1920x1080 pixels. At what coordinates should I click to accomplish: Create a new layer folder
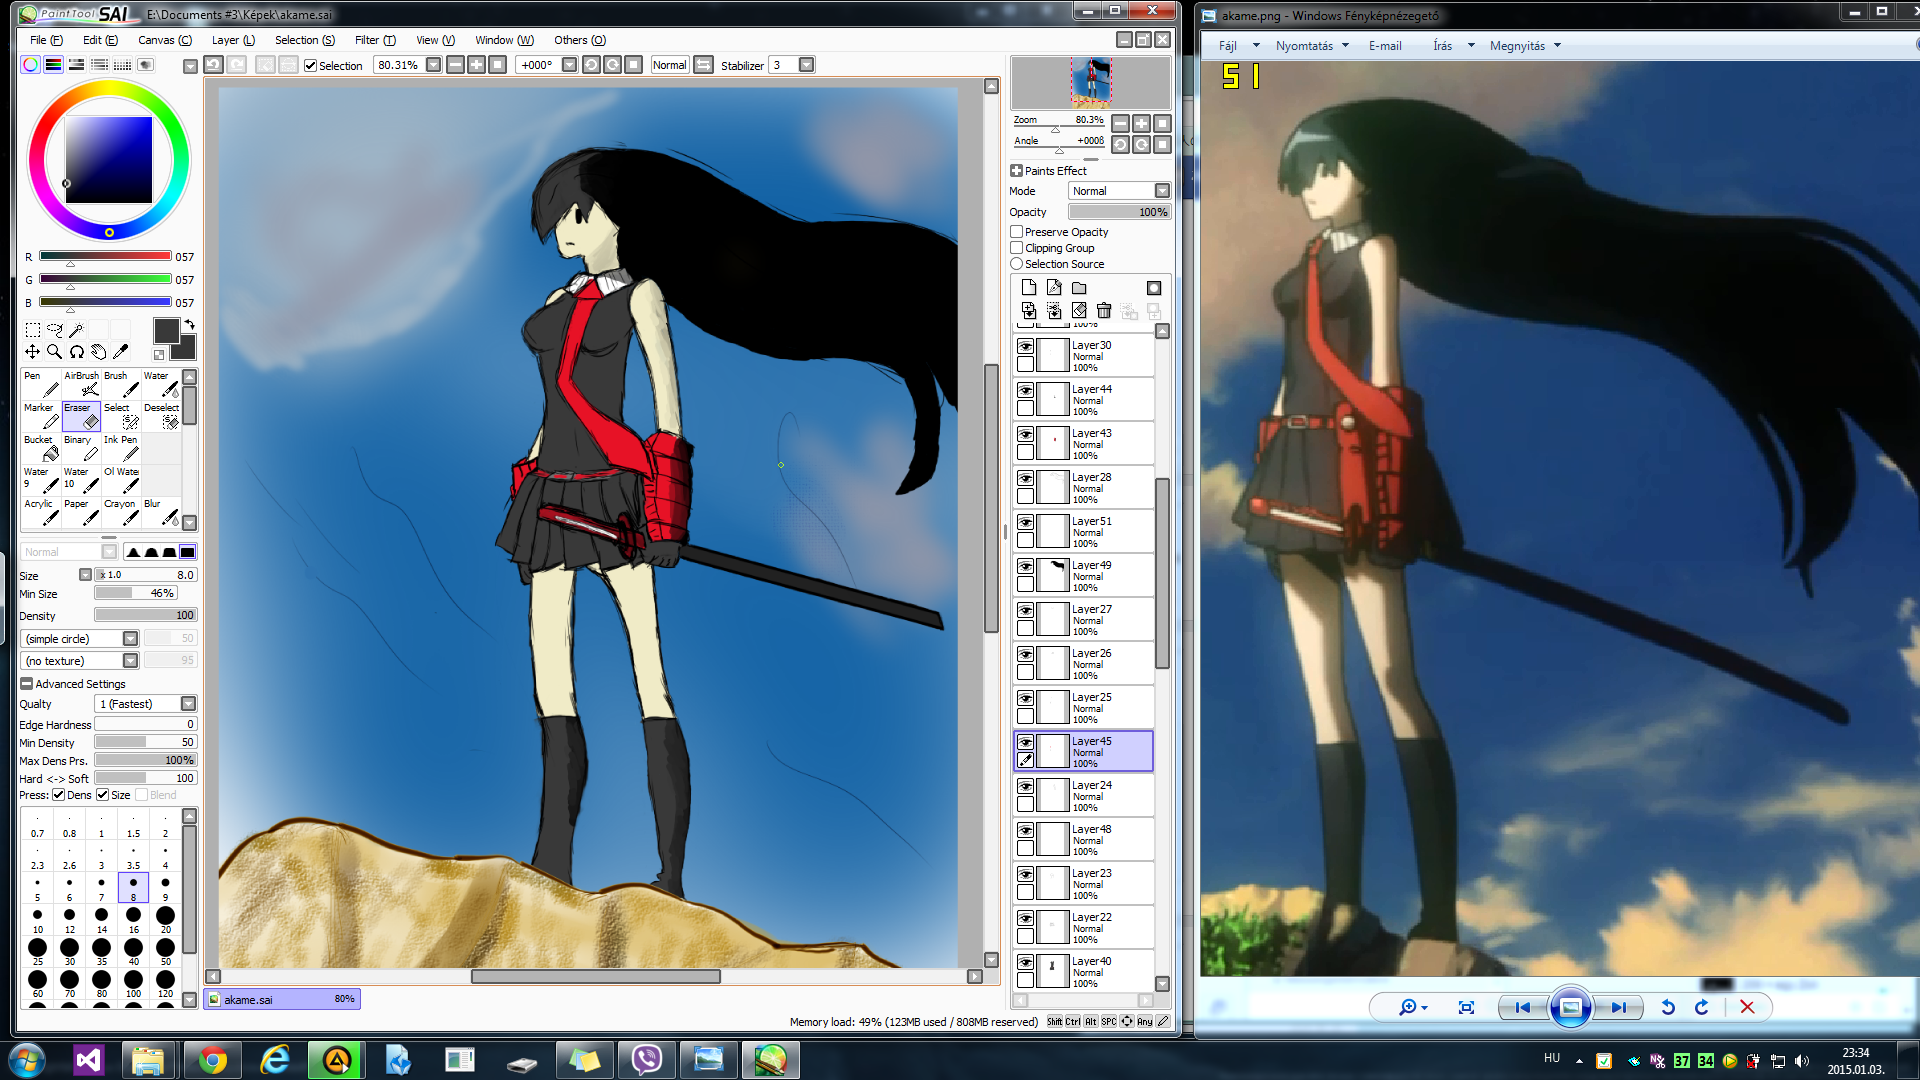[x=1079, y=288]
